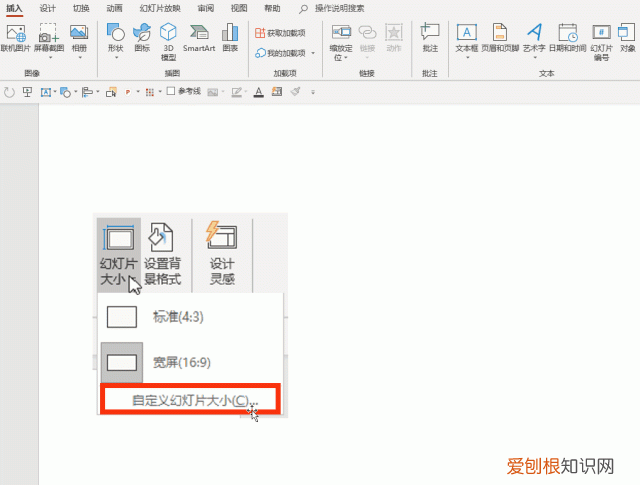The height and width of the screenshot is (485, 640).
Task: Open the 视图 View tab
Action: (239, 8)
